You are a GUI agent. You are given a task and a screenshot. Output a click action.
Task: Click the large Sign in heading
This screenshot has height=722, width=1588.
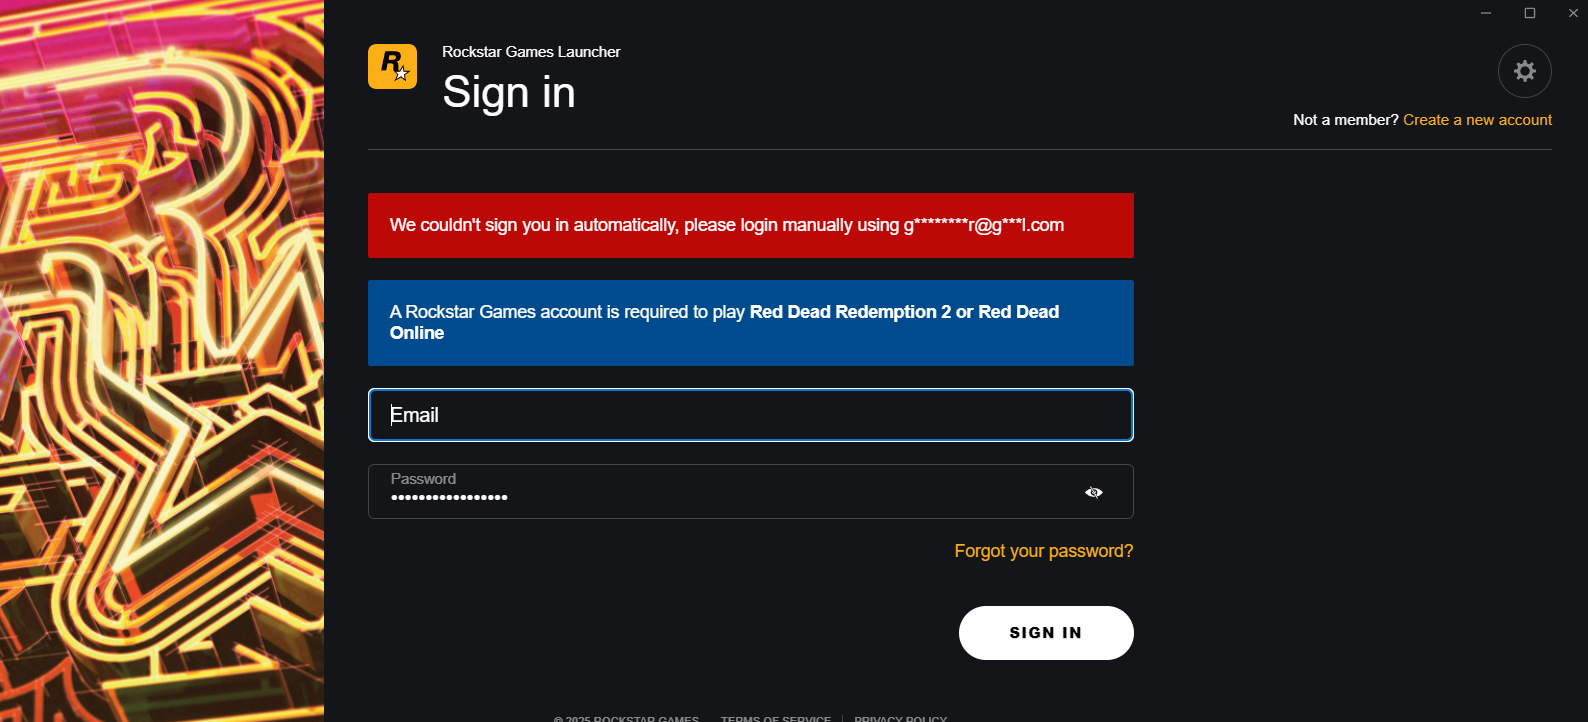pyautogui.click(x=509, y=92)
